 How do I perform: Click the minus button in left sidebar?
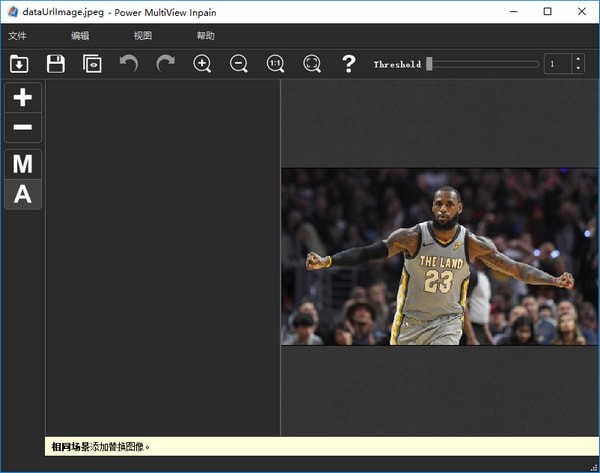(x=23, y=128)
